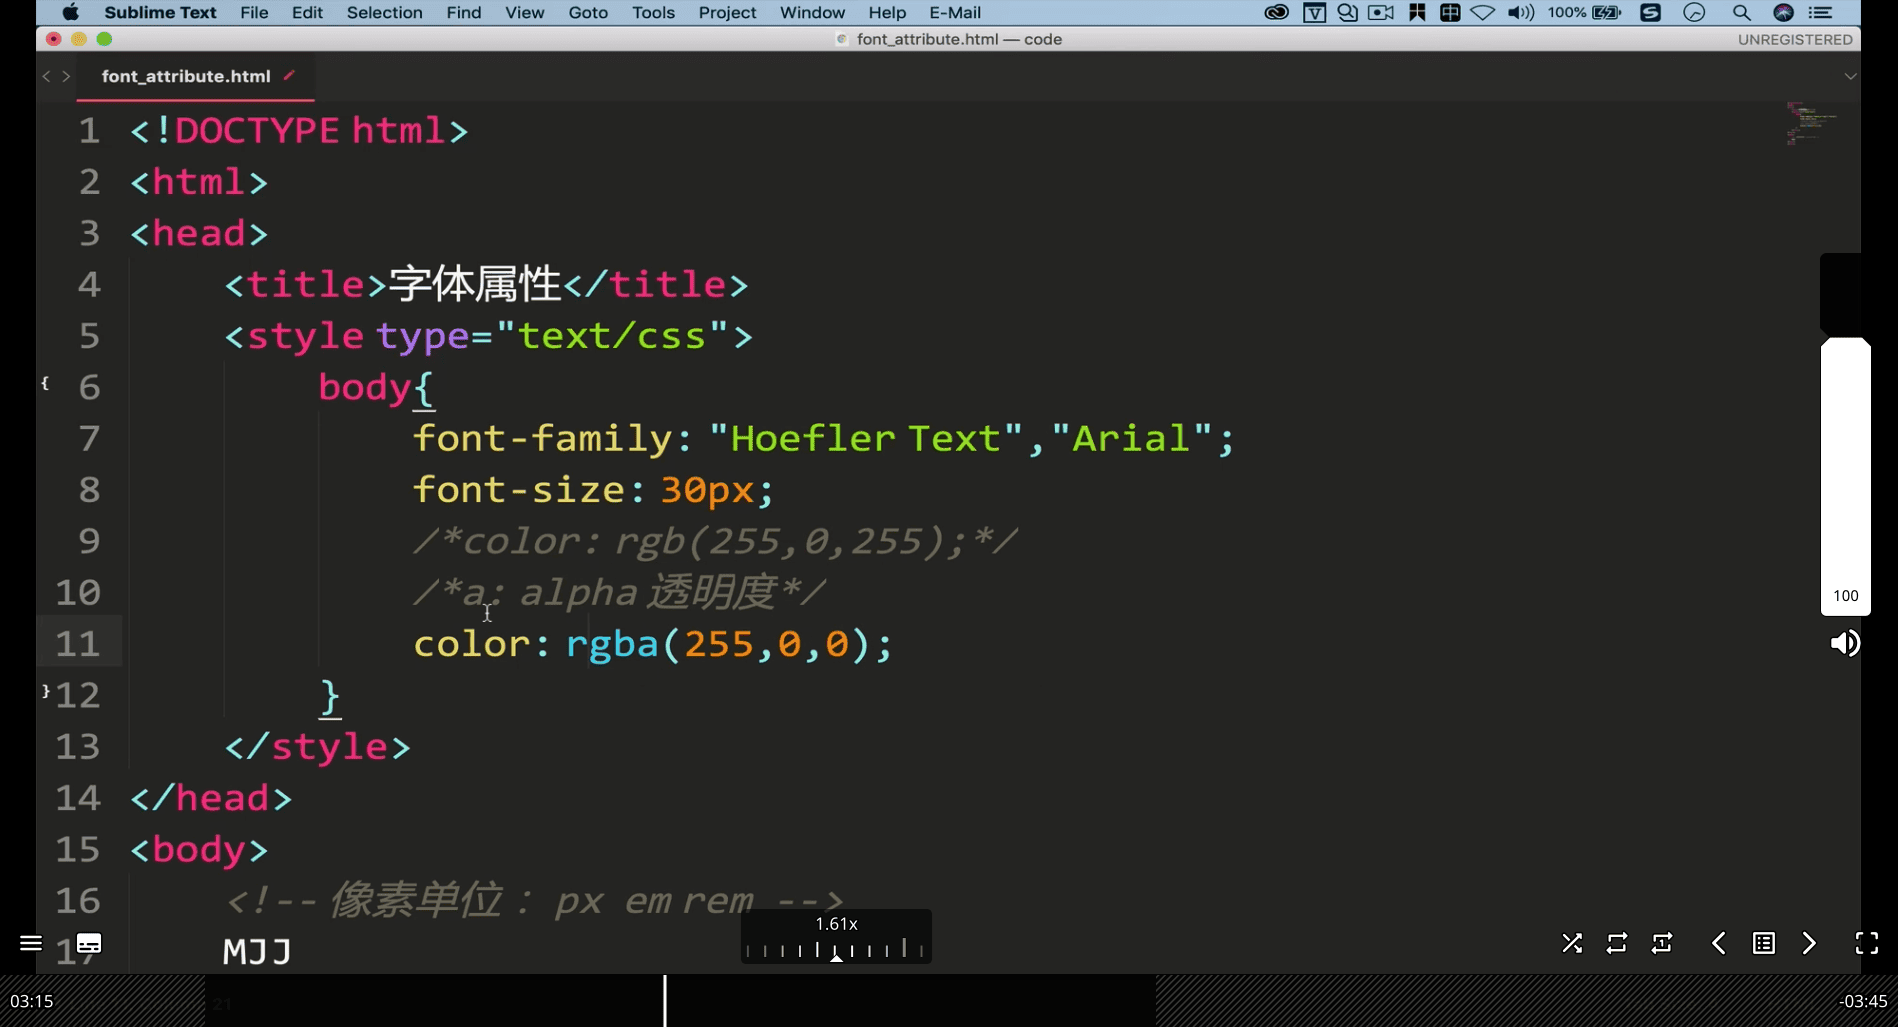
Task: Click the elapsed time 03:15
Action: (x=32, y=1001)
